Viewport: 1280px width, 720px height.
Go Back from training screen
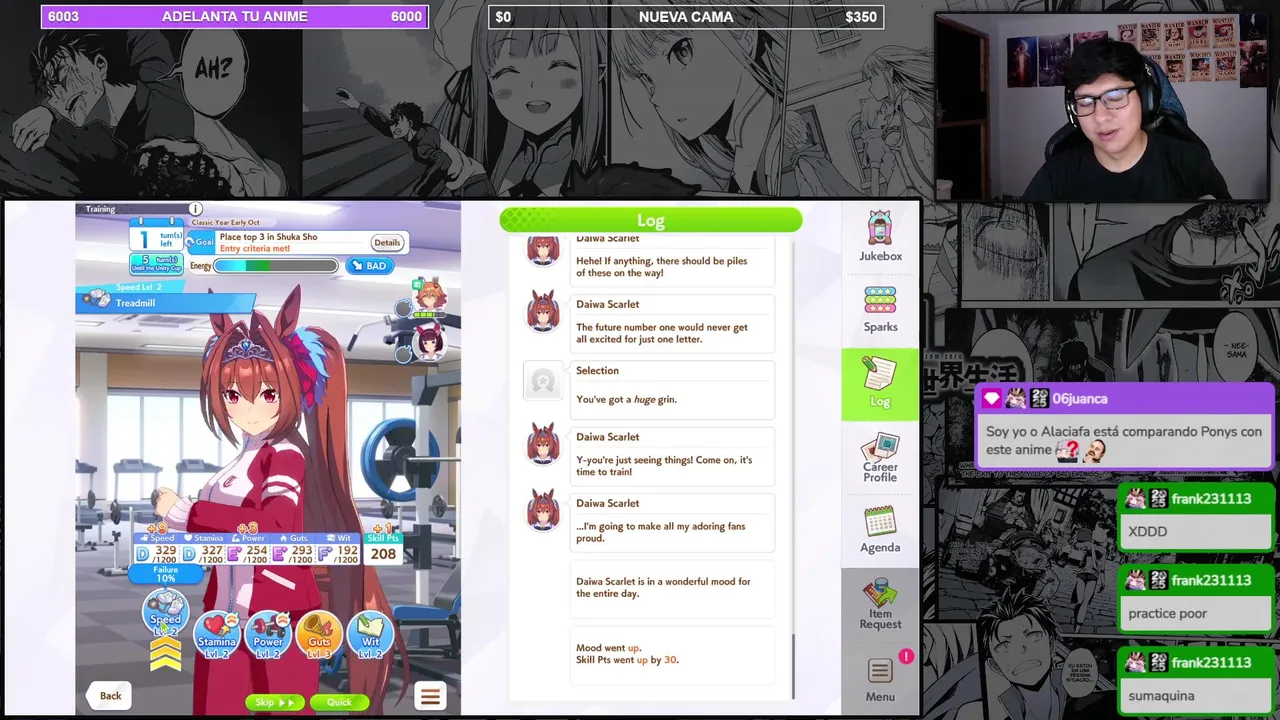(110, 696)
